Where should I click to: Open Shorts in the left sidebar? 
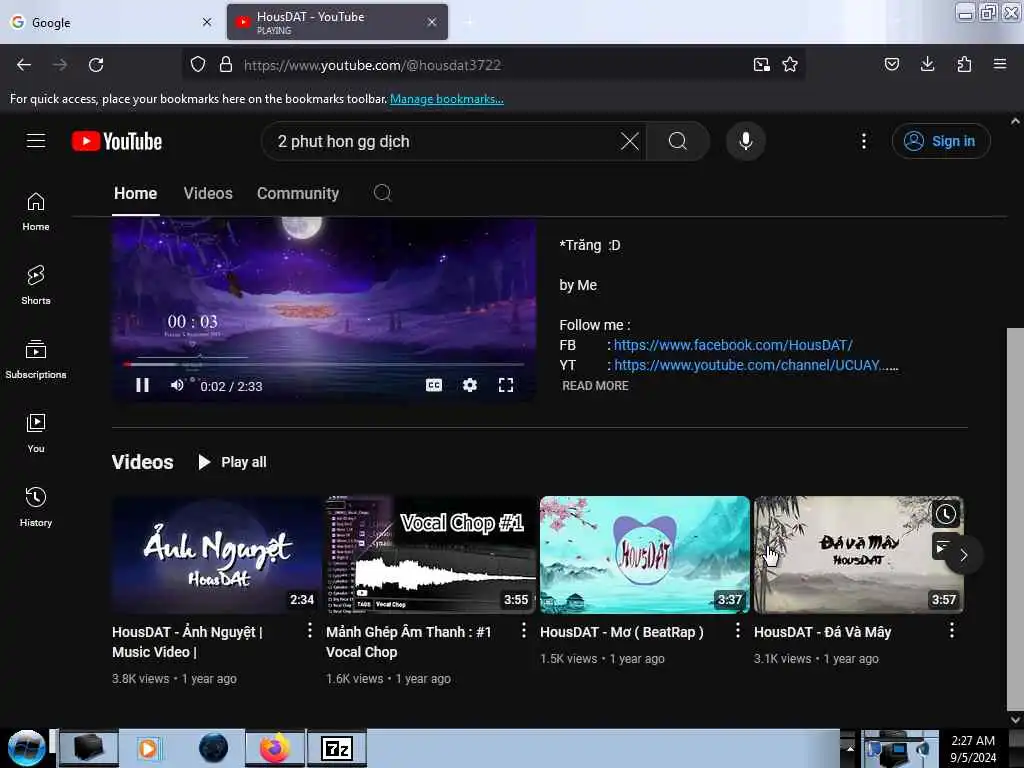click(x=36, y=285)
